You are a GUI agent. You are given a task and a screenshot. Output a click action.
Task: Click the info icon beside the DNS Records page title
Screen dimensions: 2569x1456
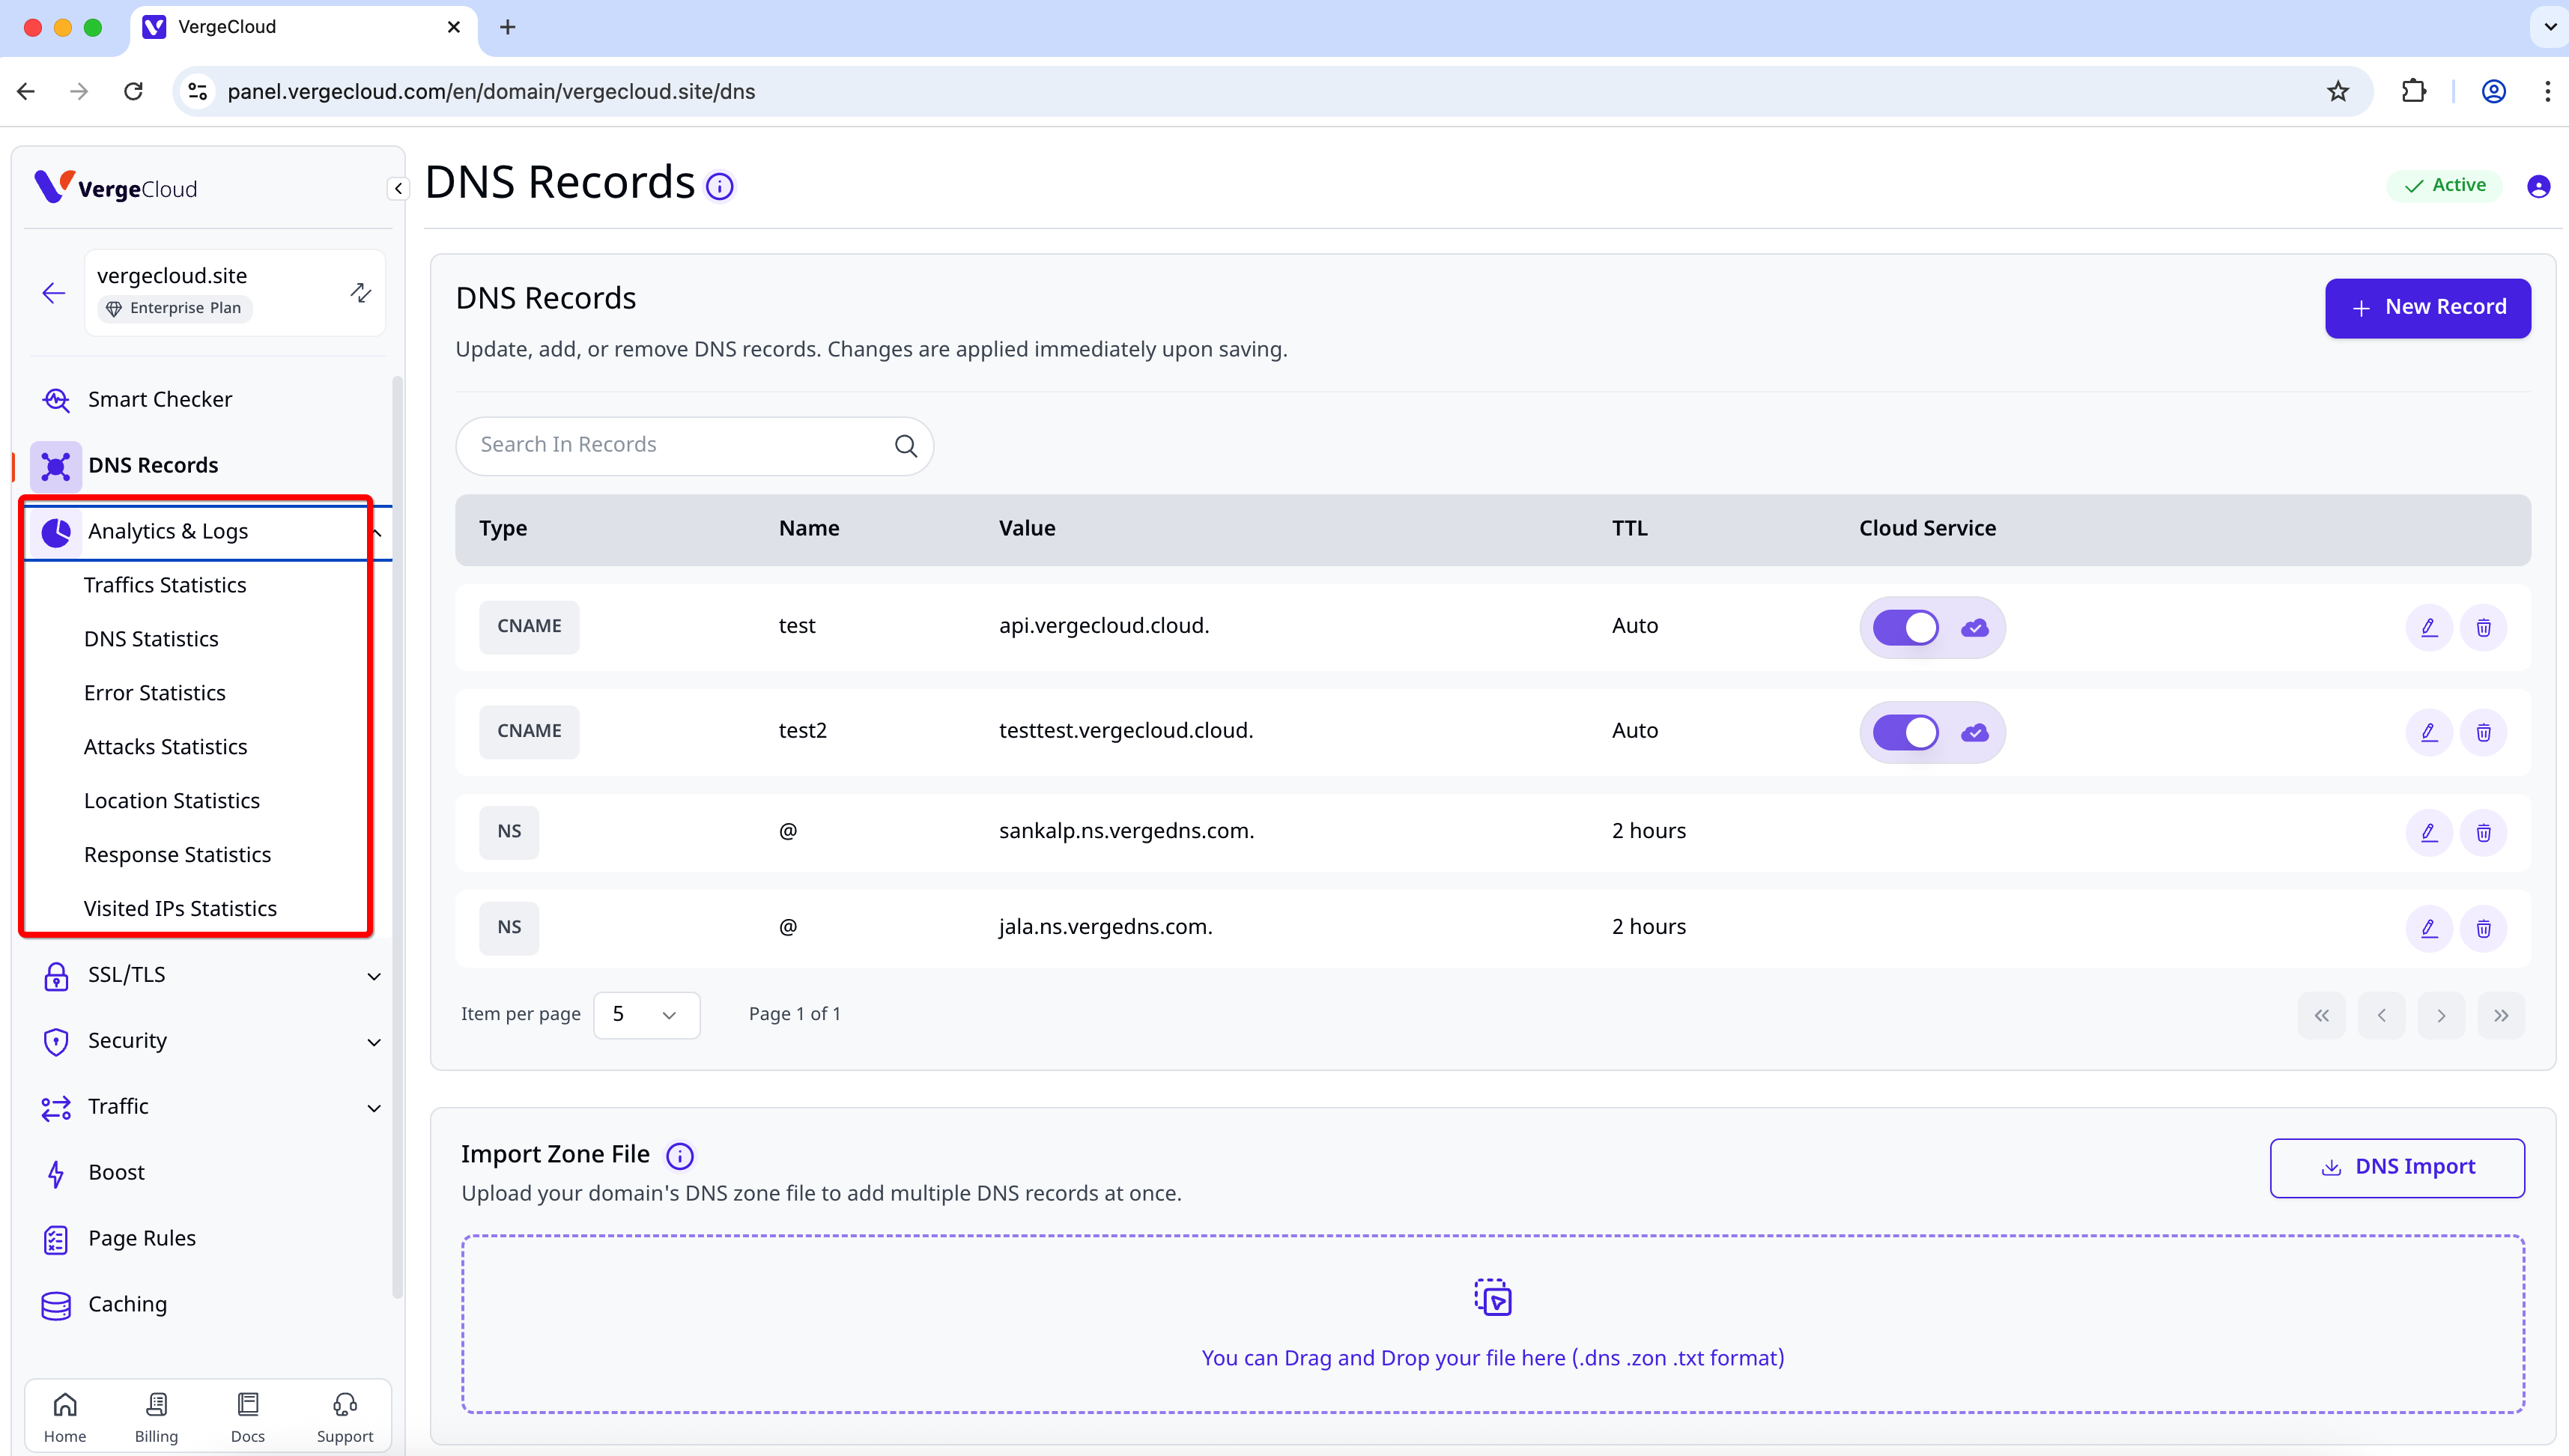(719, 186)
